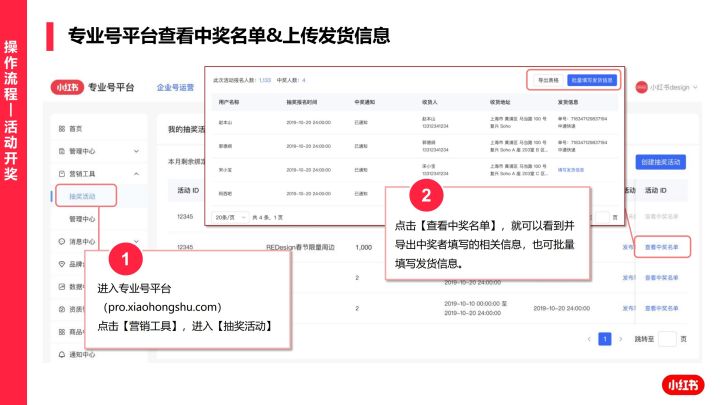Go to previous page with left arrow

589,339
